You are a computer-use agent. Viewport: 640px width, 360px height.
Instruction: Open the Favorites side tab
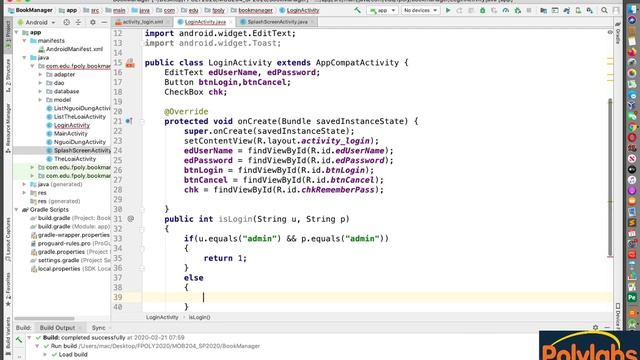(8, 289)
